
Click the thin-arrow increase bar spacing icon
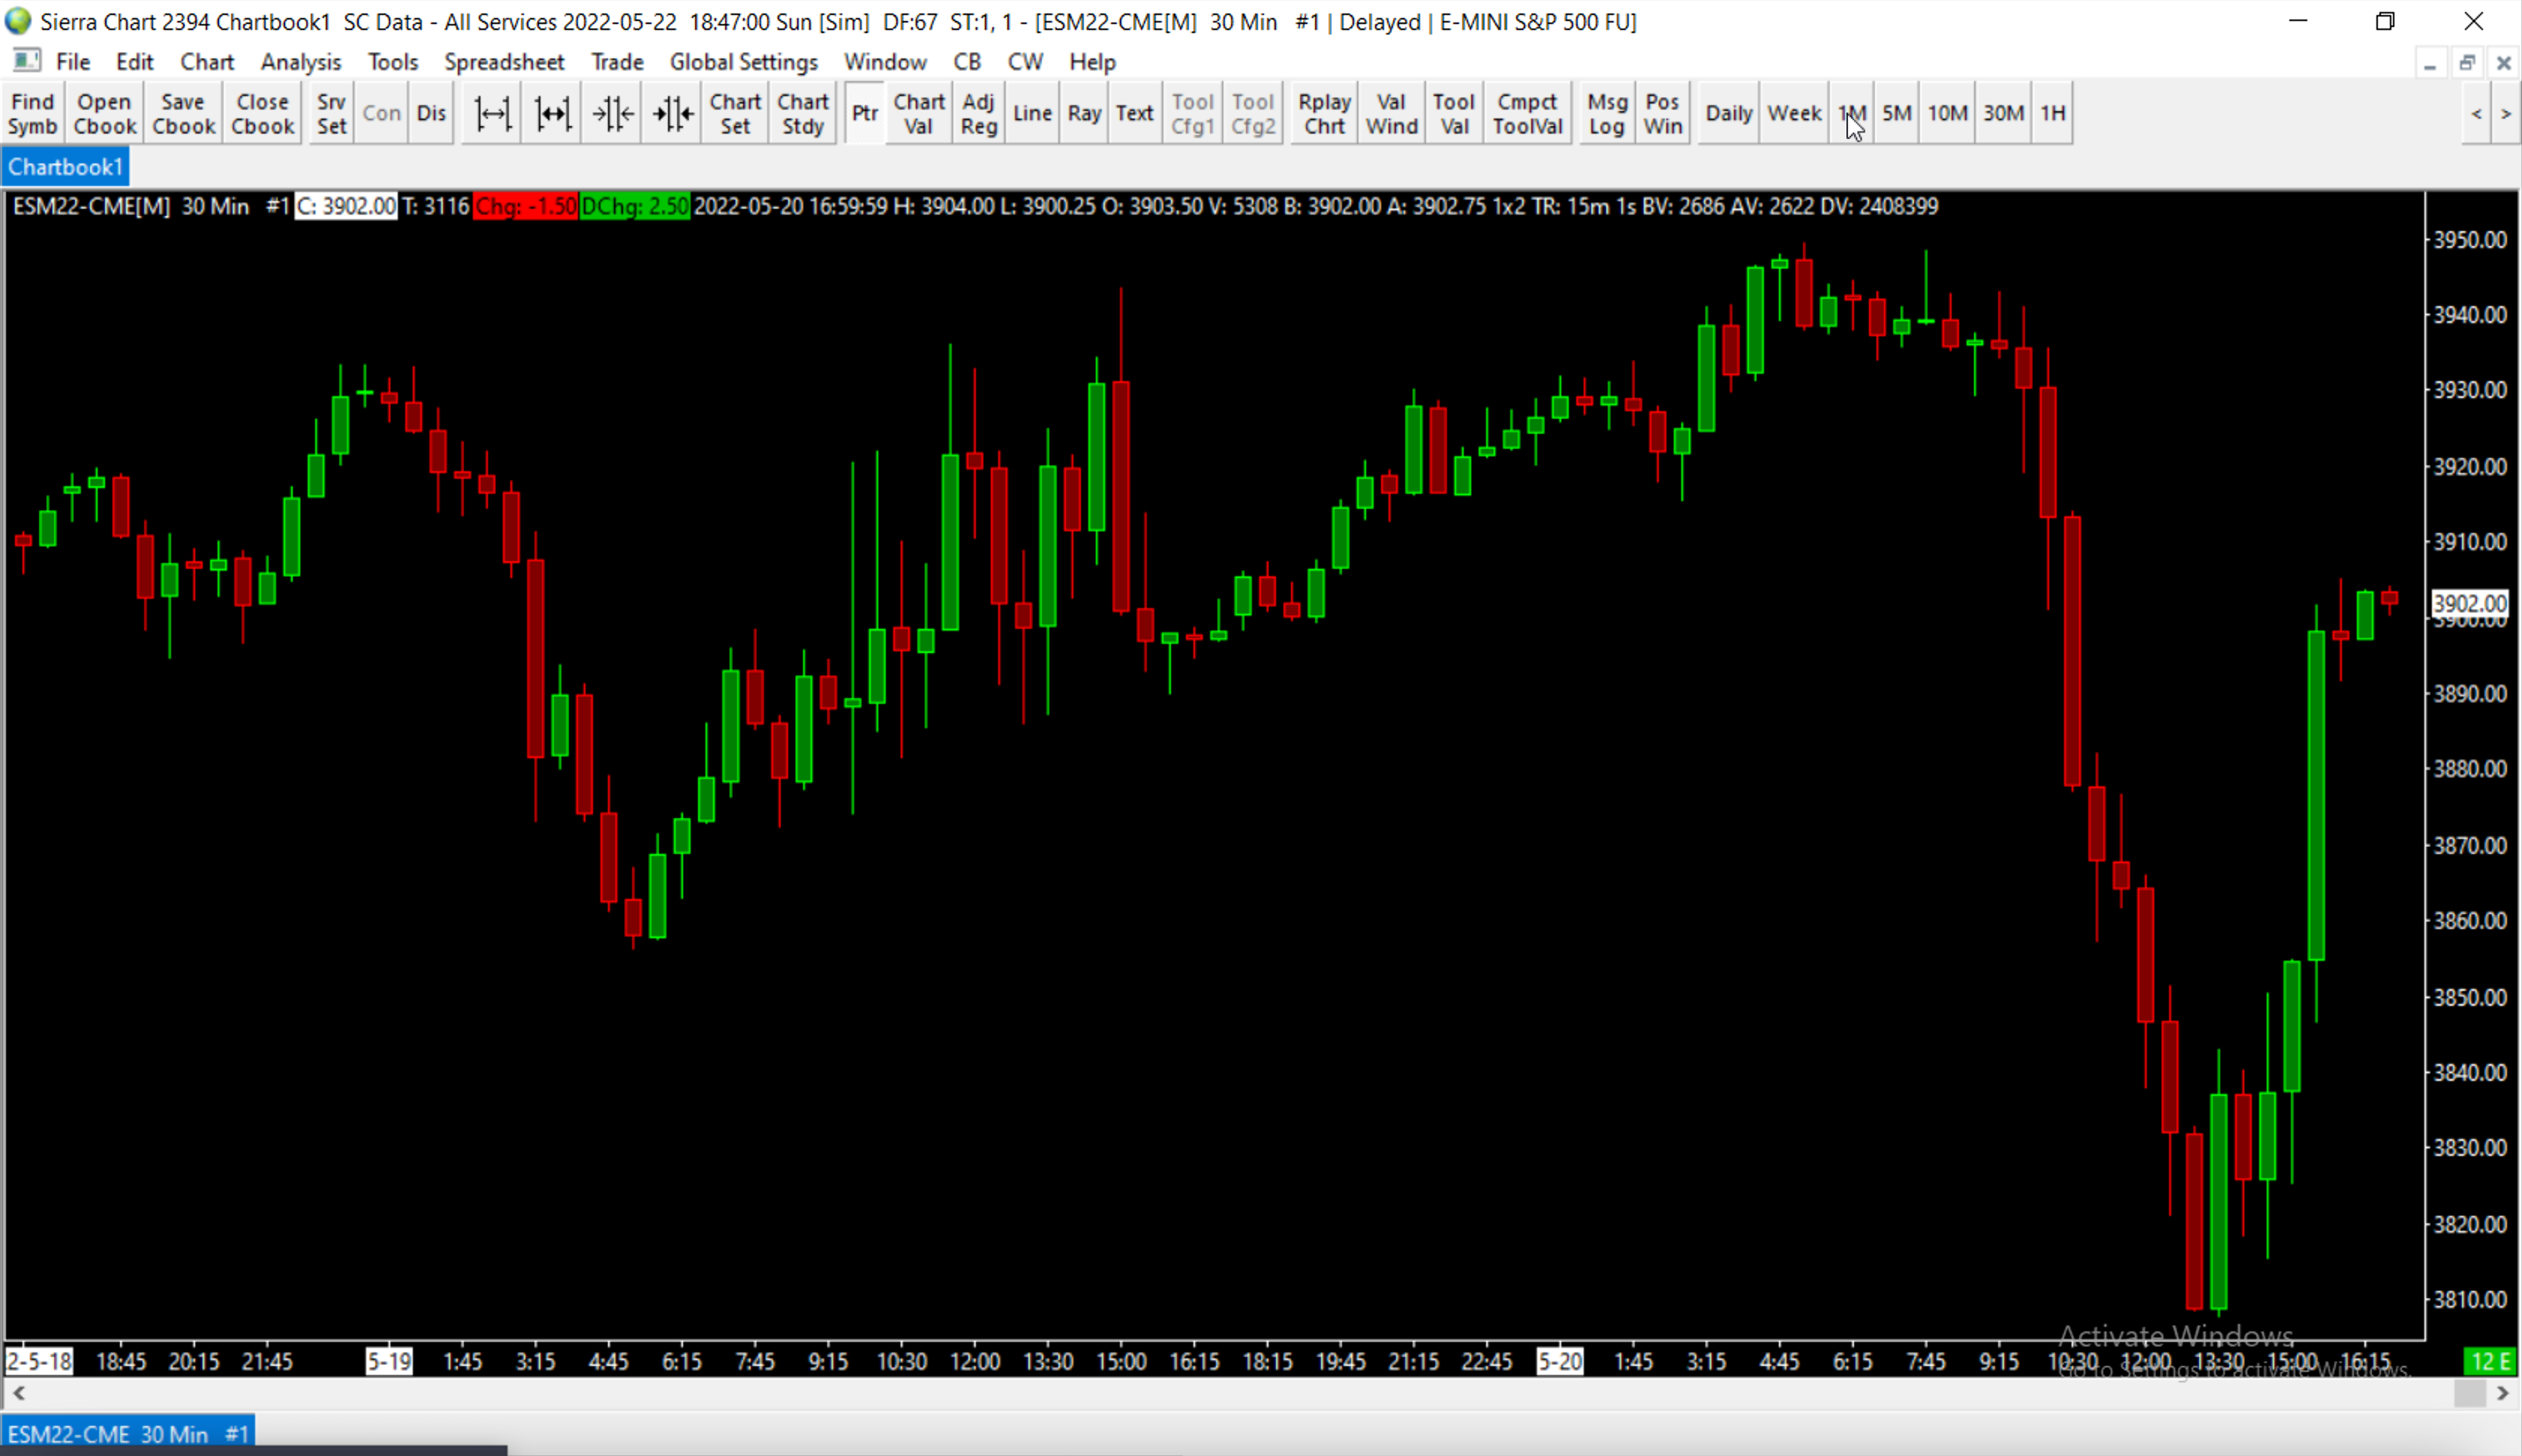tap(492, 114)
